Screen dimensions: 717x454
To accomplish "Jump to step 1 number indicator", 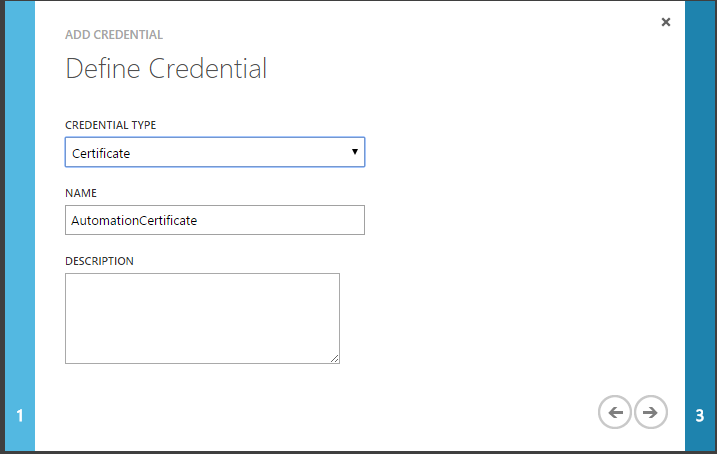I will pyautogui.click(x=20, y=416).
